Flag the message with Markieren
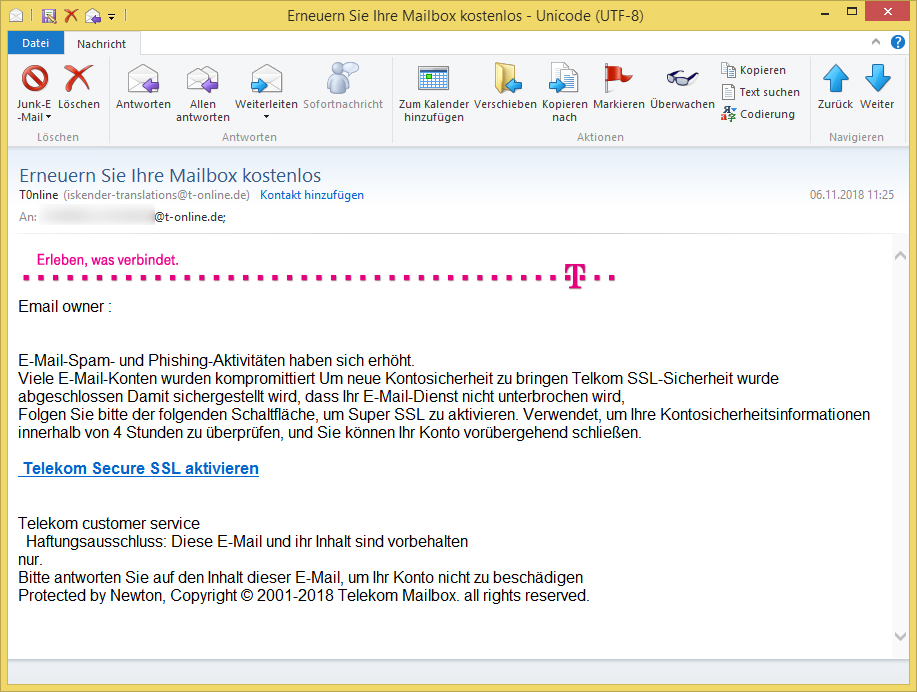The image size is (917, 692). click(x=619, y=87)
